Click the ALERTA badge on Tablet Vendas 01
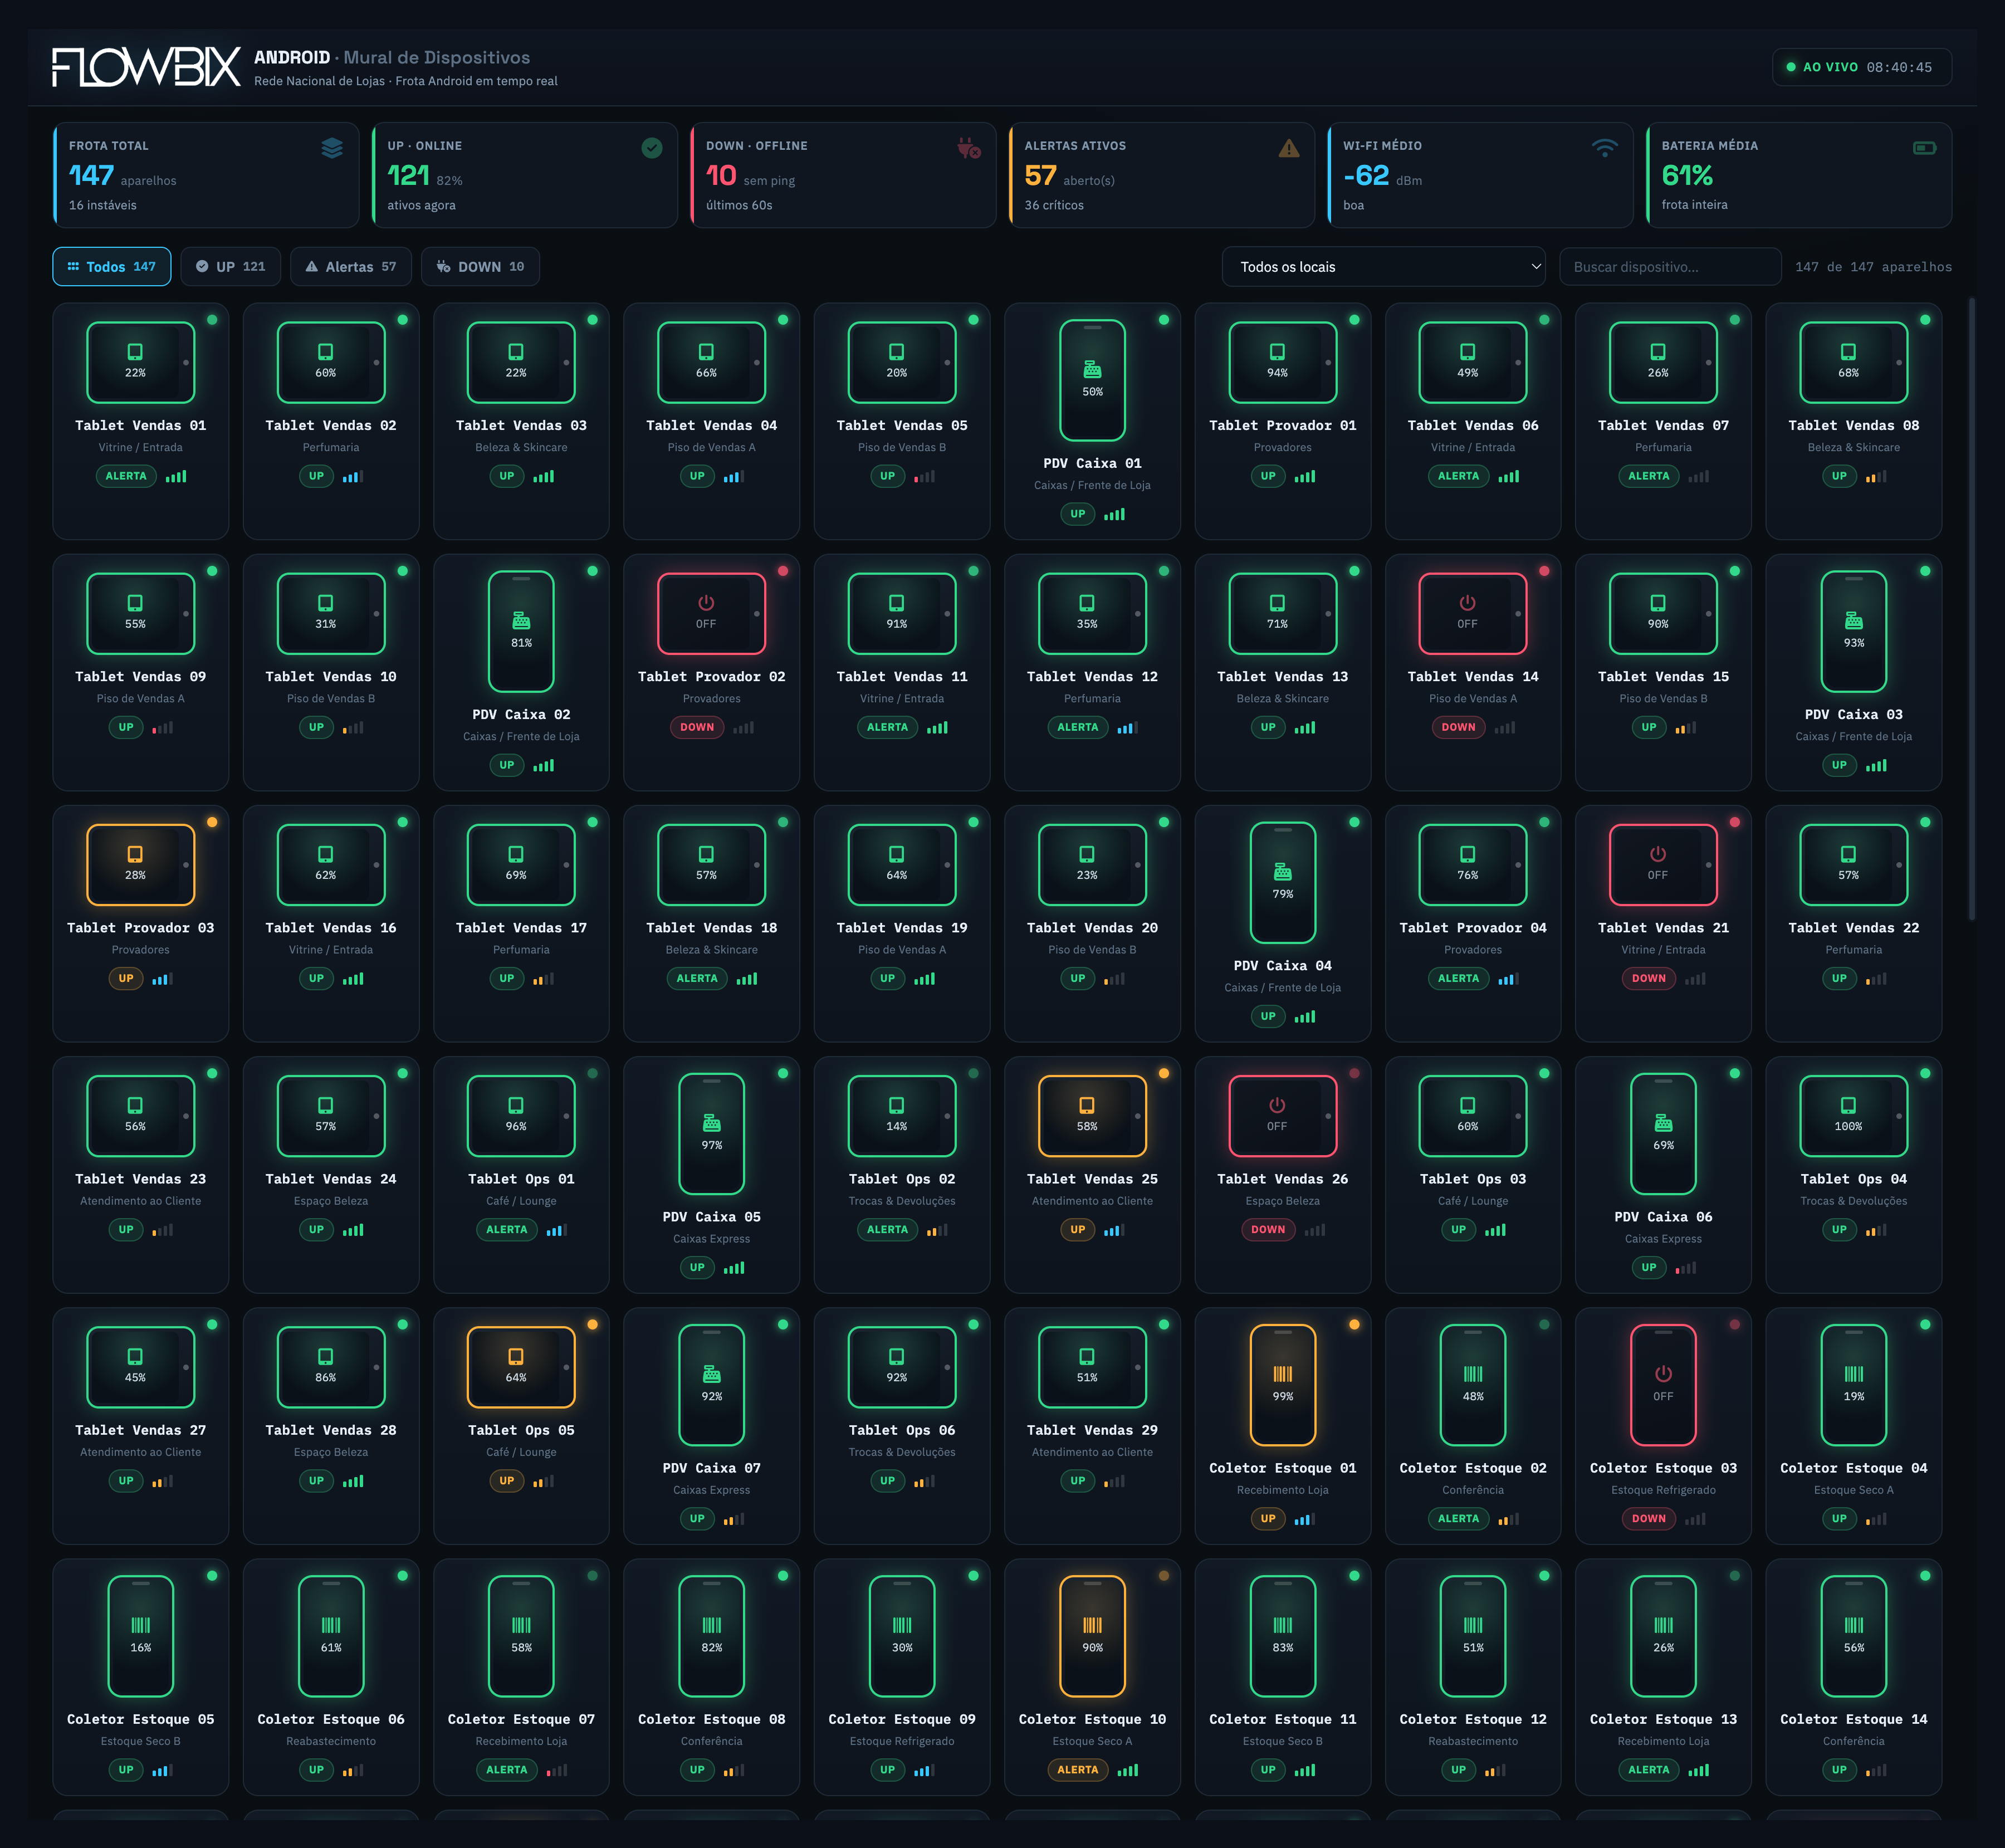The height and width of the screenshot is (1848, 2005). [x=126, y=476]
